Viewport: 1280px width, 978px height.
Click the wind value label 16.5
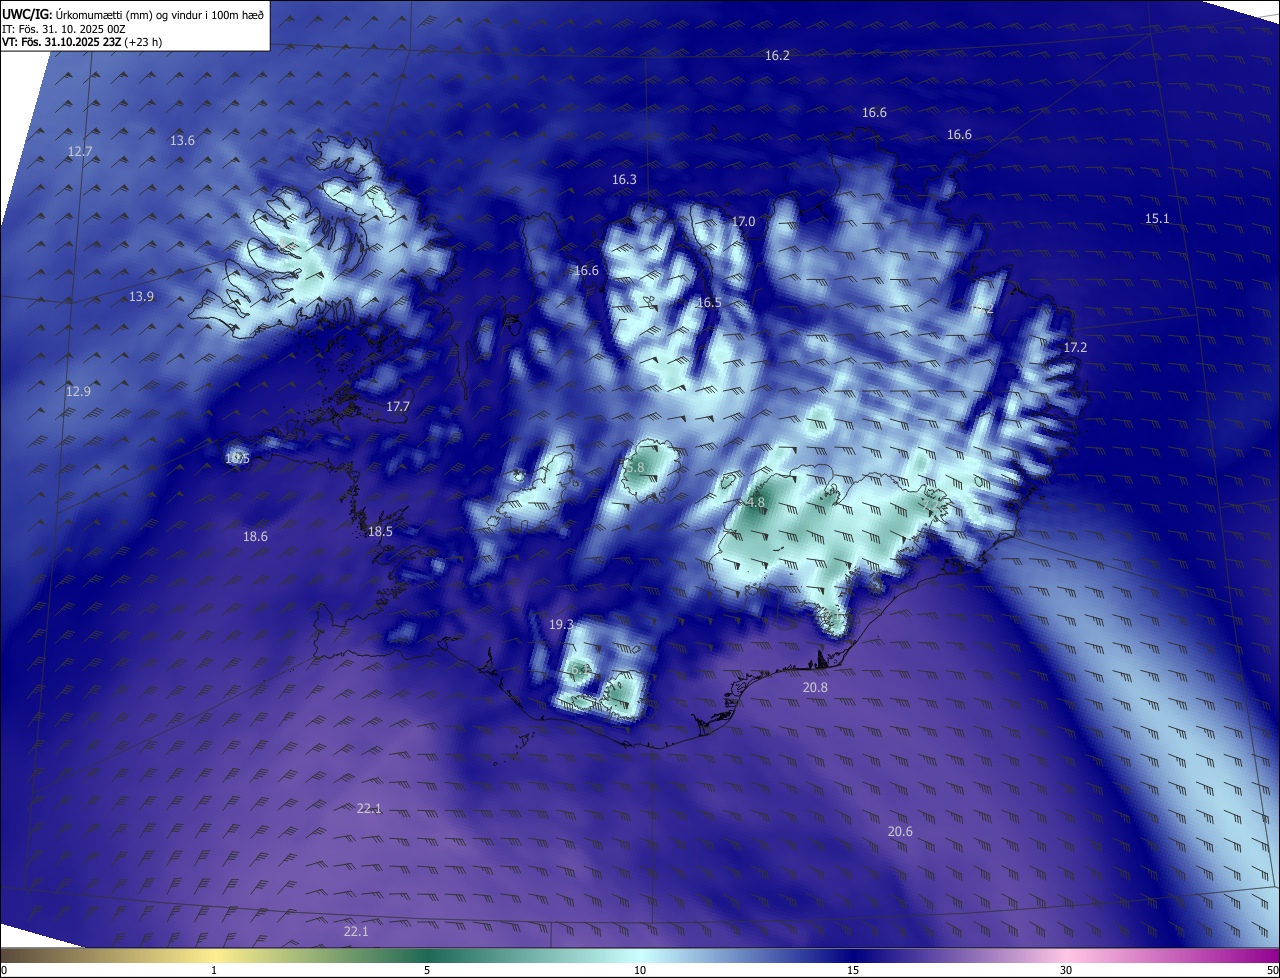(709, 303)
